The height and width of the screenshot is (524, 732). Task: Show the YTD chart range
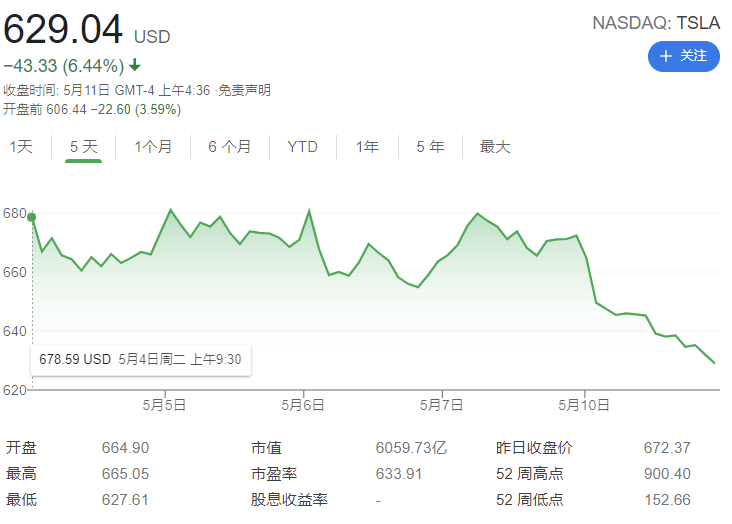point(303,147)
